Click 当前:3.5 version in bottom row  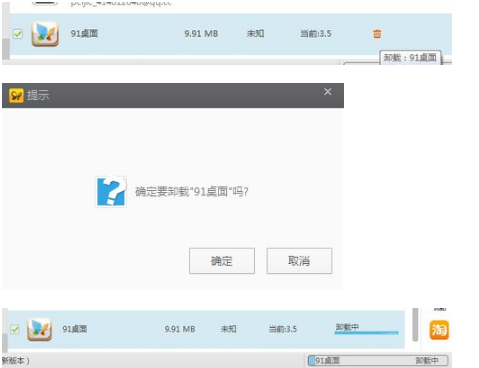[x=283, y=329]
